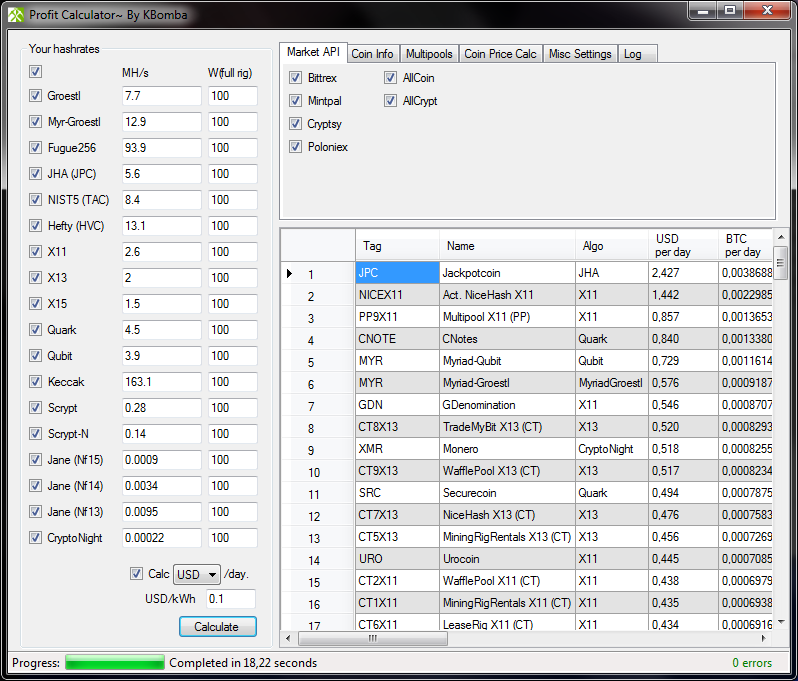Click the CryptoNight algo cell
798x681 pixels.
pos(612,448)
